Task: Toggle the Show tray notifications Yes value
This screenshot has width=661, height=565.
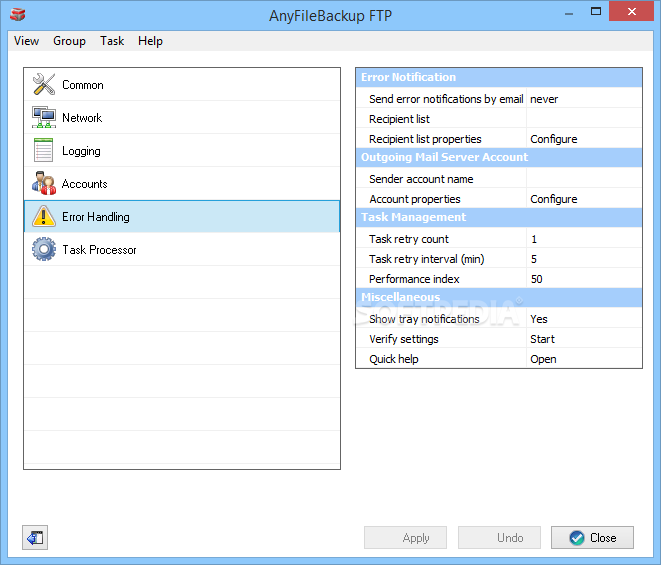Action: [584, 319]
